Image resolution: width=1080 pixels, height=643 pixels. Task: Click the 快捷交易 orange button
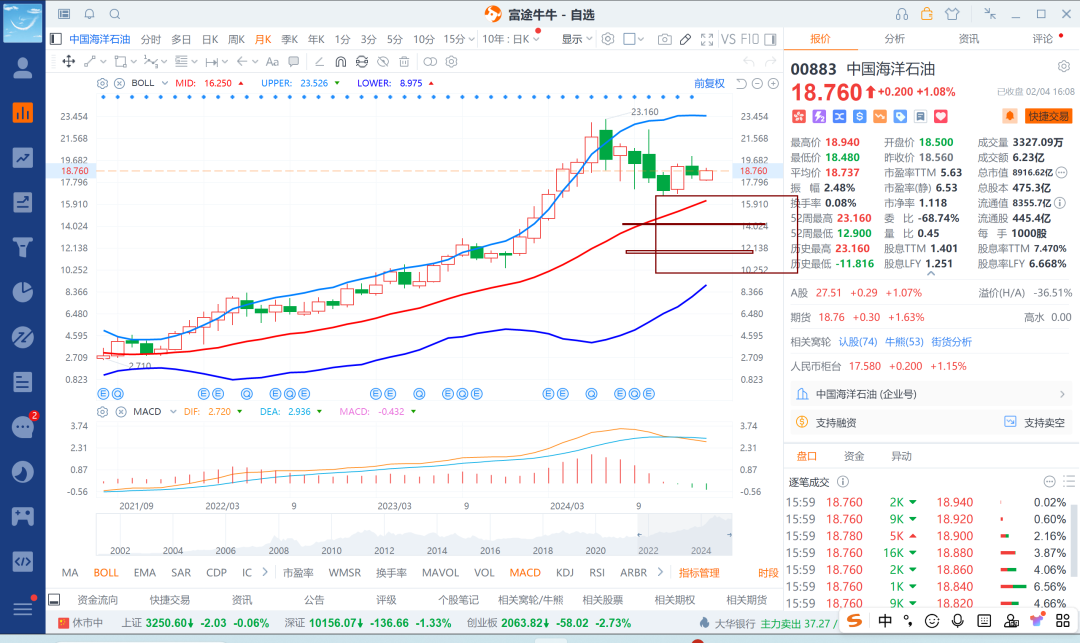click(x=1048, y=116)
